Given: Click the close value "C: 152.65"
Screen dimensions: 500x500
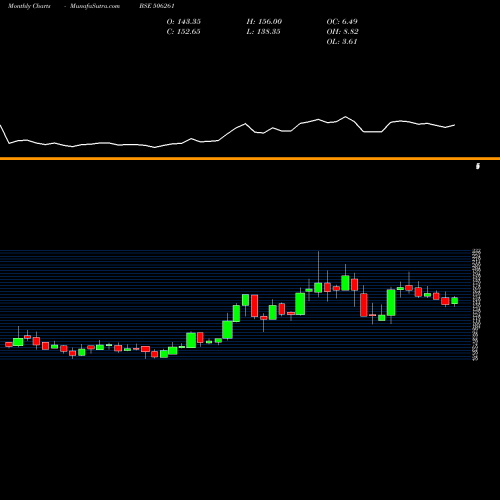Looking at the screenshot, I should pyautogui.click(x=184, y=32).
